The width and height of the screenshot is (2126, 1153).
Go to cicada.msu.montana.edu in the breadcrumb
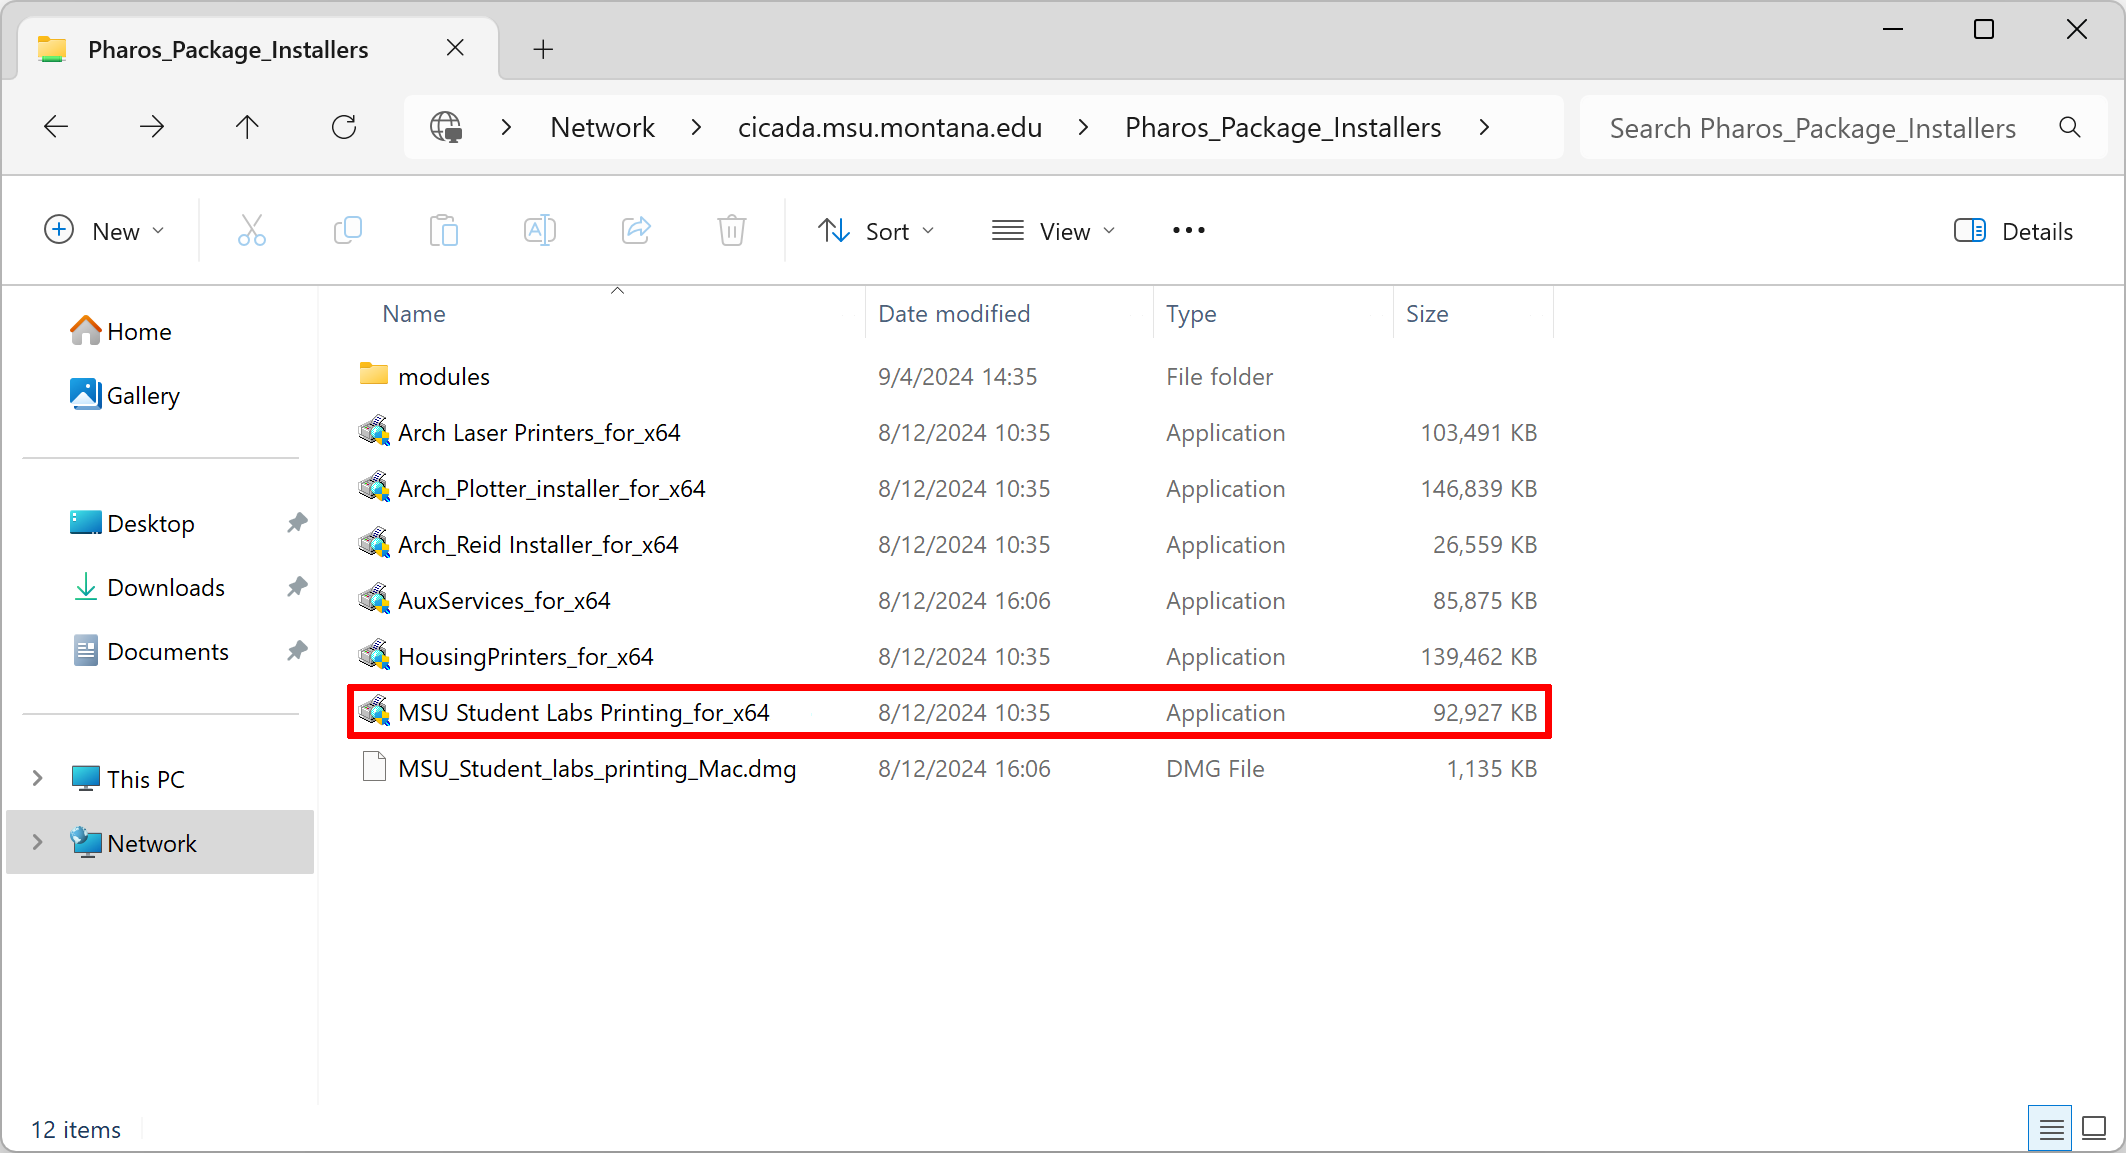(890, 127)
